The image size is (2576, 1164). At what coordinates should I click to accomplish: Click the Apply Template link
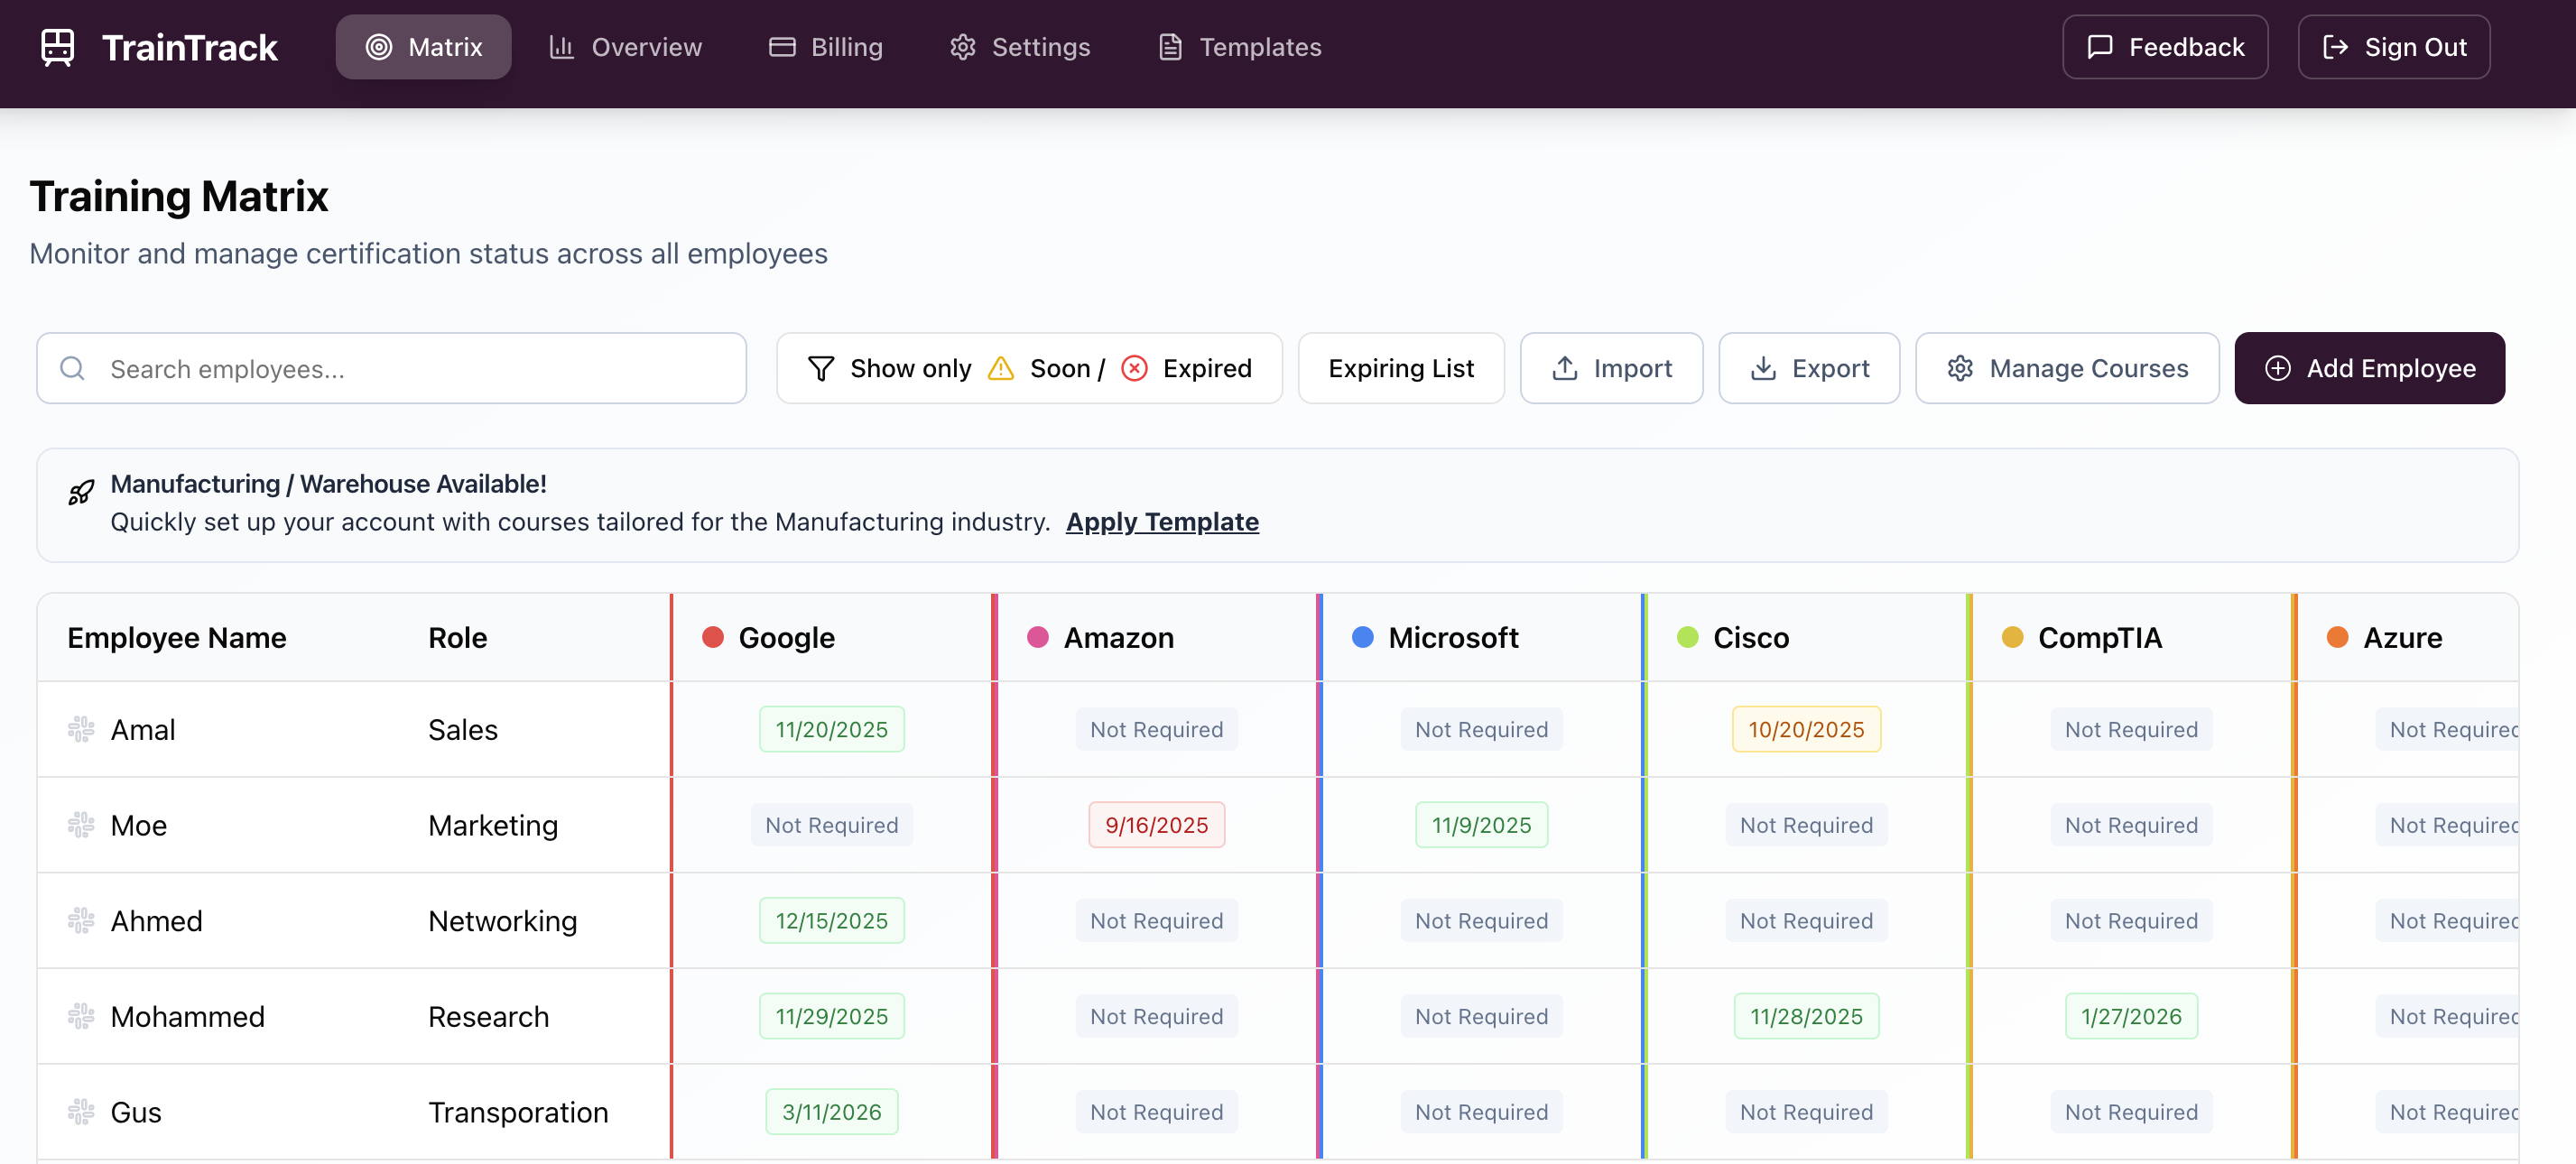[x=1162, y=521]
